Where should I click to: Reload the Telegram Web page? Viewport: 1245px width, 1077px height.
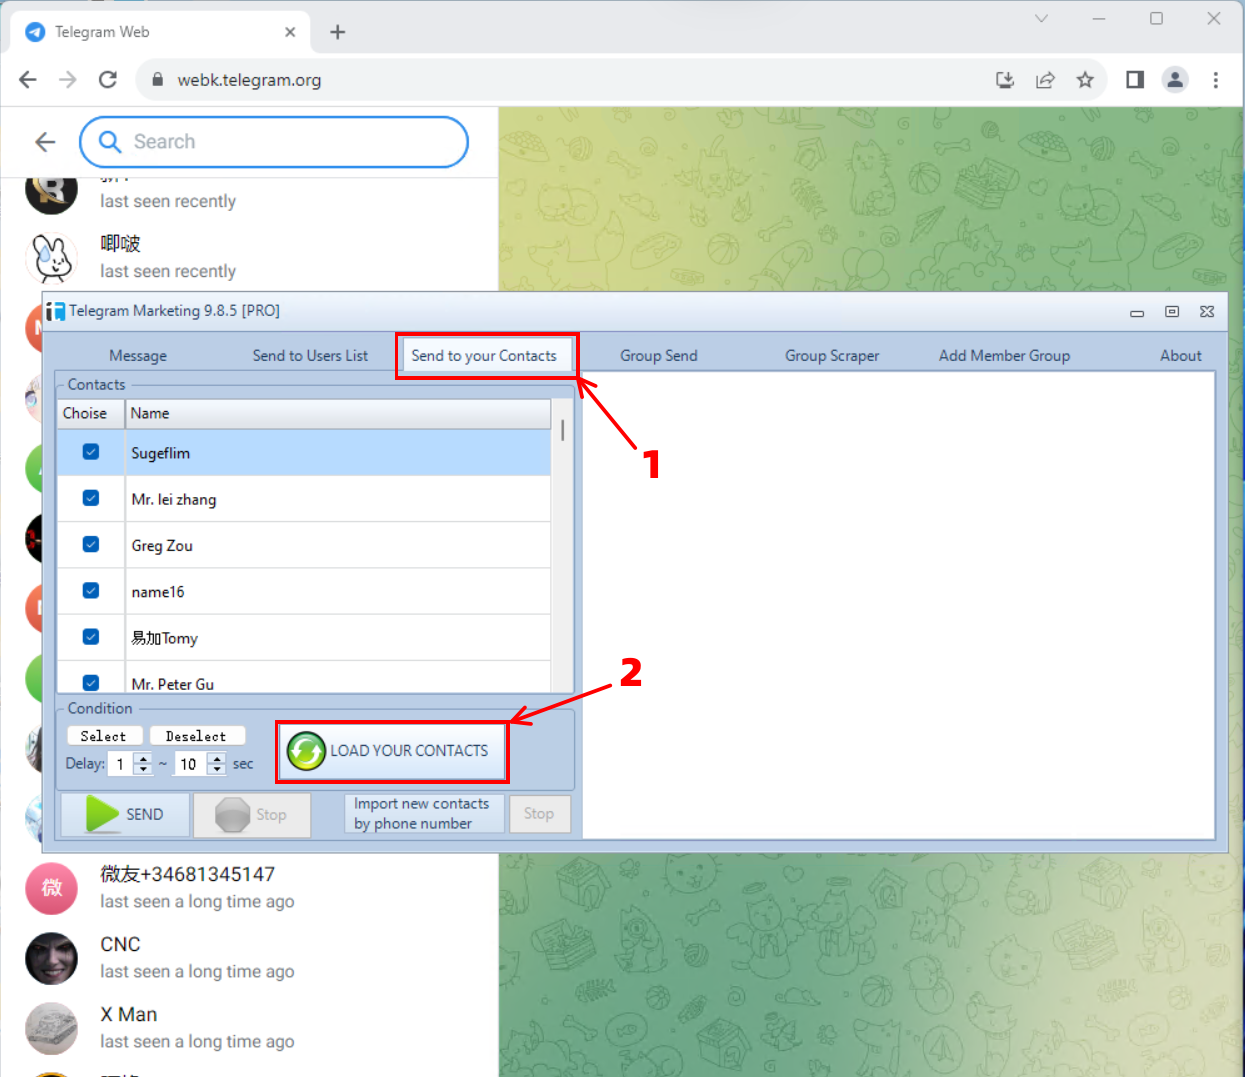coord(108,80)
